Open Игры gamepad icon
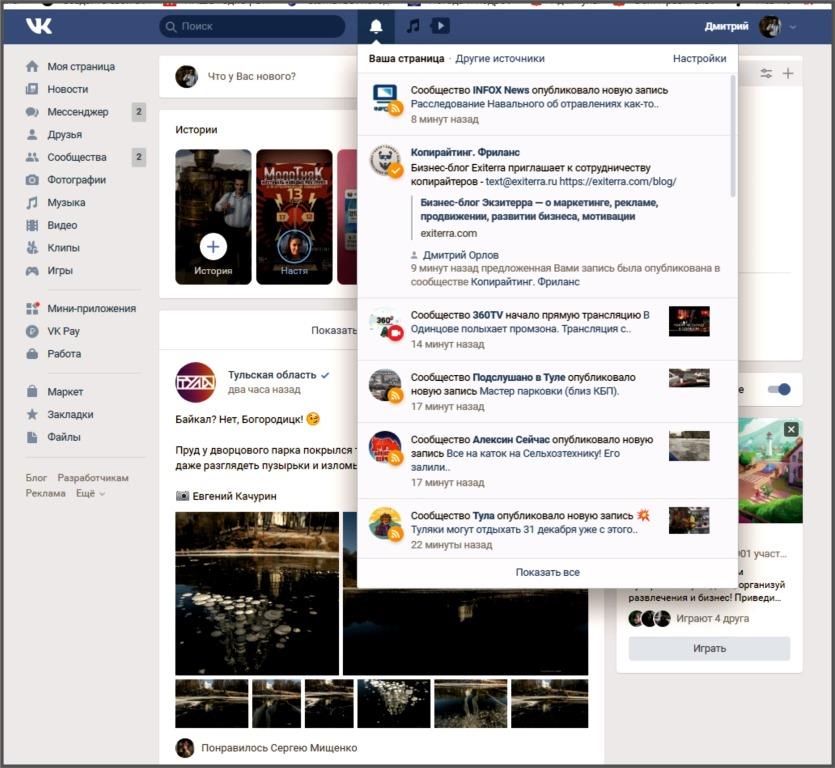The image size is (835, 768). click(32, 271)
